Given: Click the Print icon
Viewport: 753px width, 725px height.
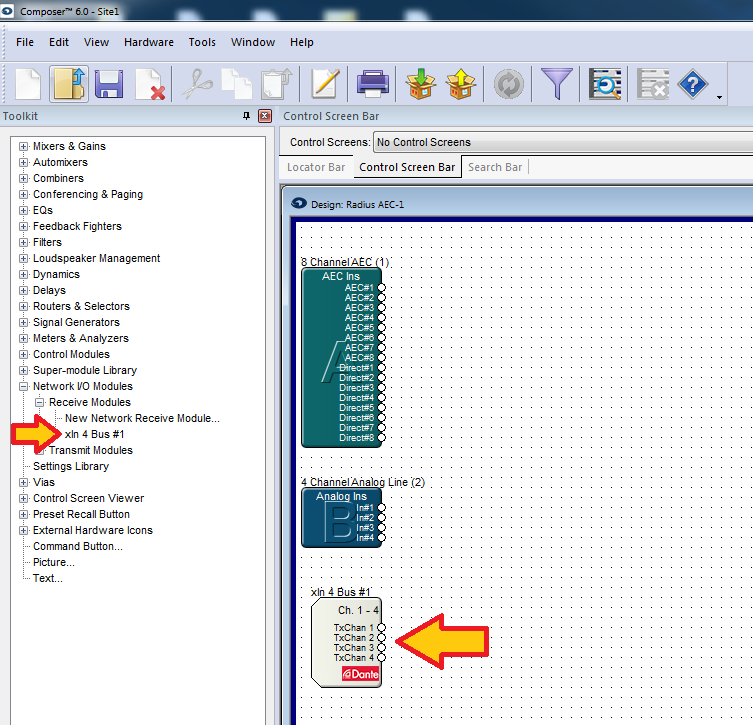Looking at the screenshot, I should tap(373, 84).
